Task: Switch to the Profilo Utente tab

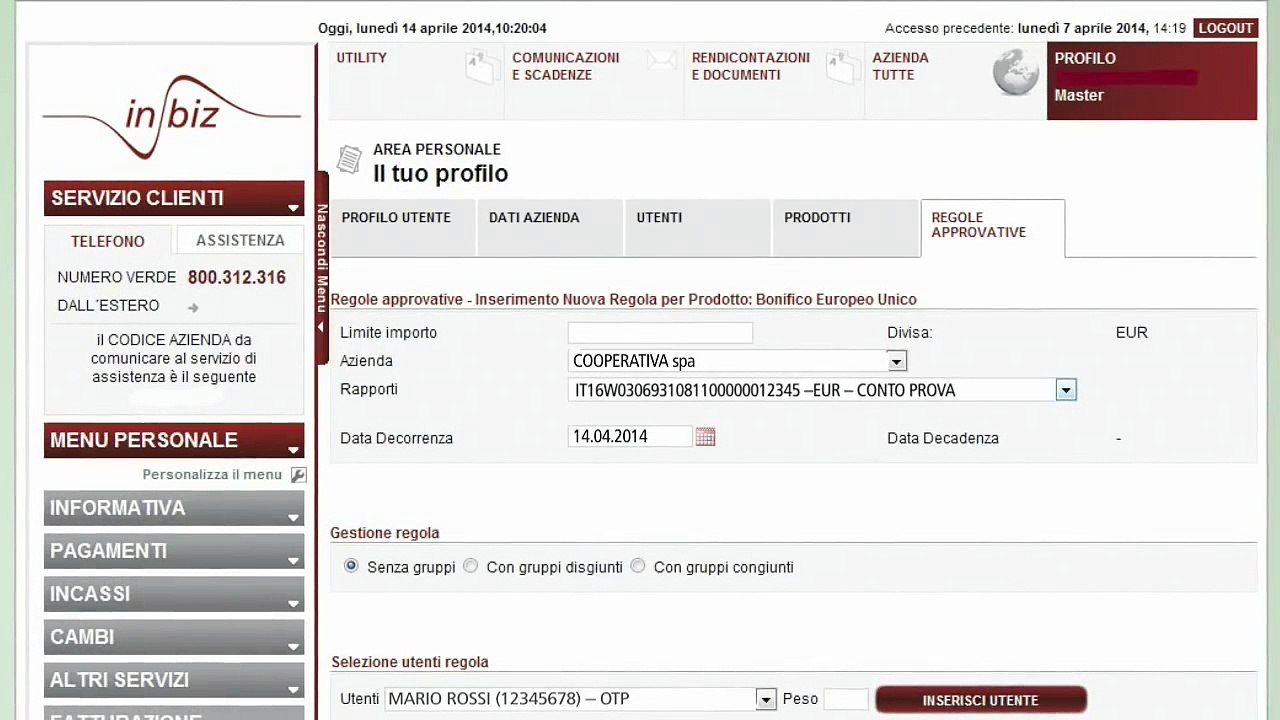Action: 403,228
